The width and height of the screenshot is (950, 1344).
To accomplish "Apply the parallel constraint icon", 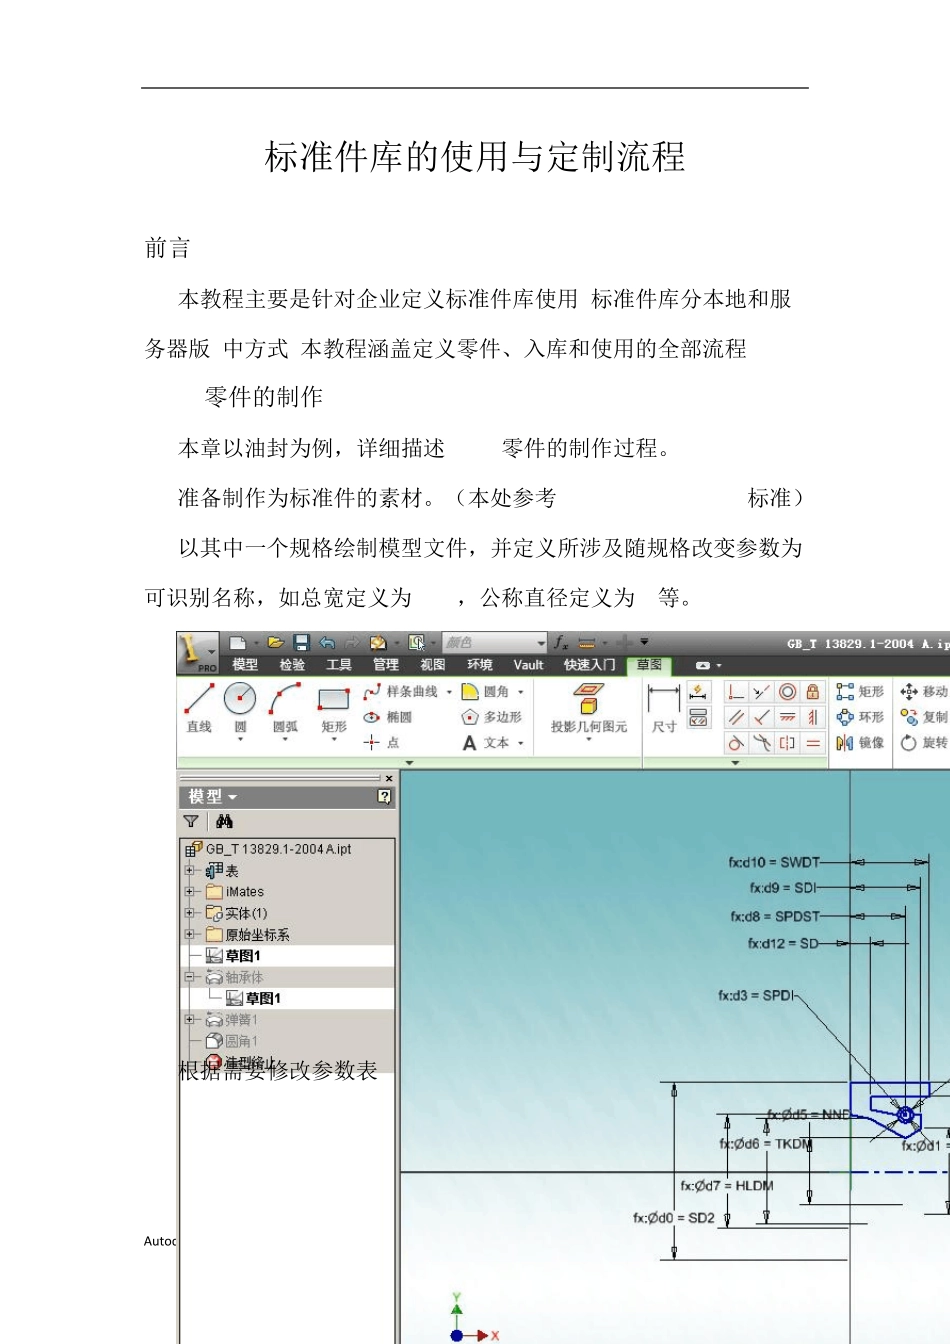I will click(x=736, y=717).
